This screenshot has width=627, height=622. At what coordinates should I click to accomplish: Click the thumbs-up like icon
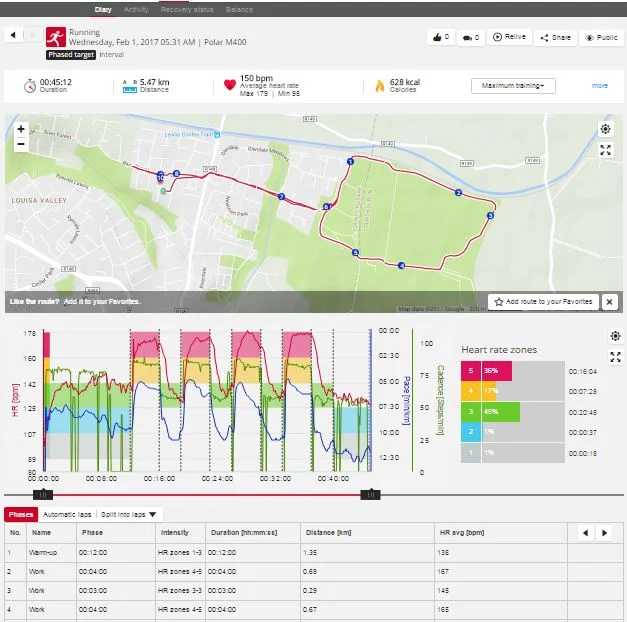(x=437, y=37)
